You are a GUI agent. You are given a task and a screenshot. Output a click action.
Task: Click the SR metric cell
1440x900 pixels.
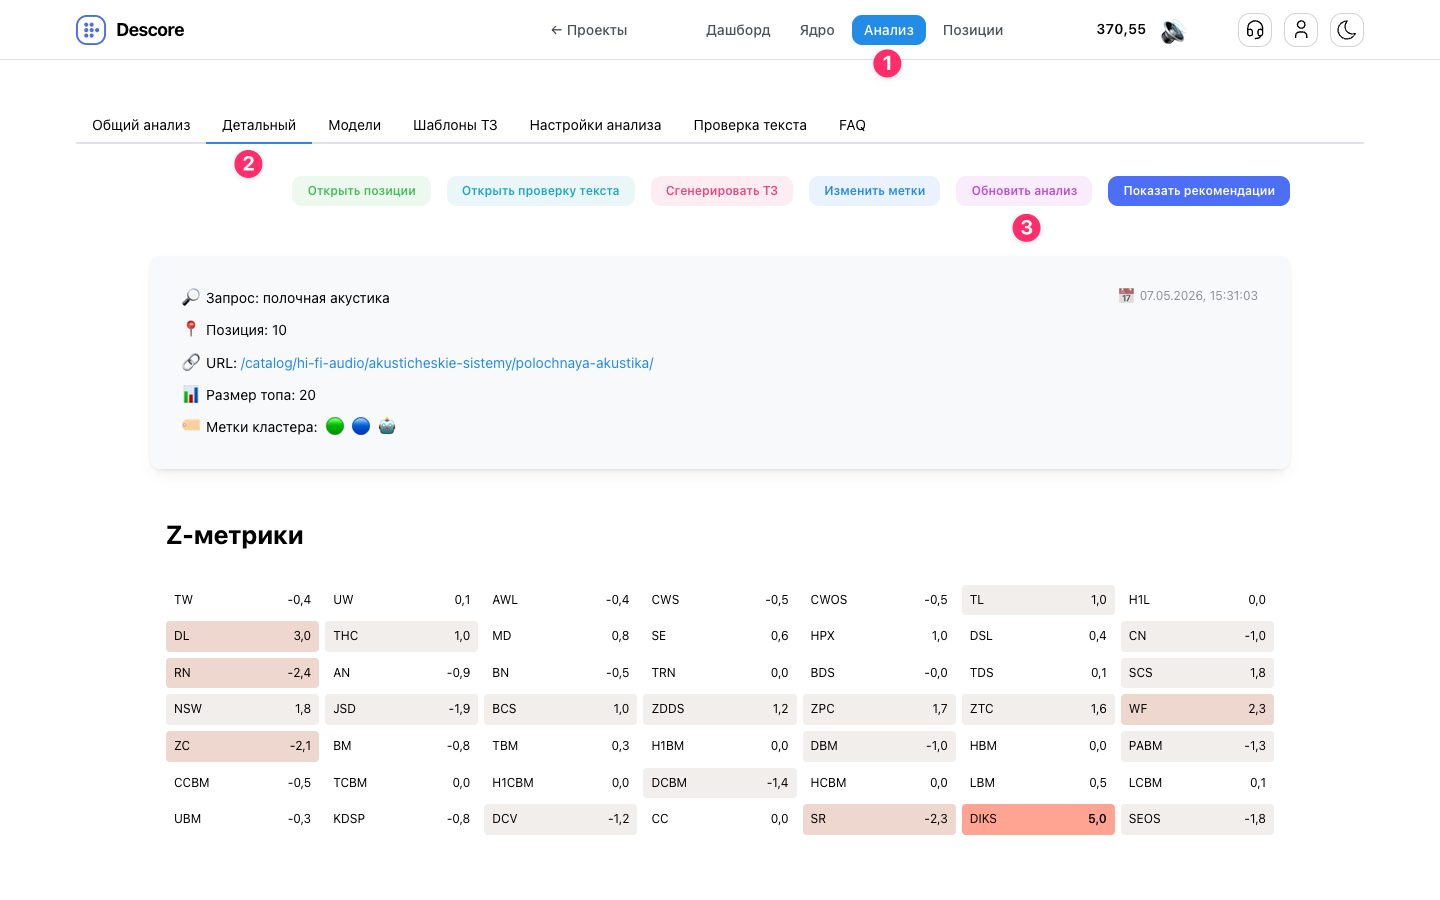[879, 819]
